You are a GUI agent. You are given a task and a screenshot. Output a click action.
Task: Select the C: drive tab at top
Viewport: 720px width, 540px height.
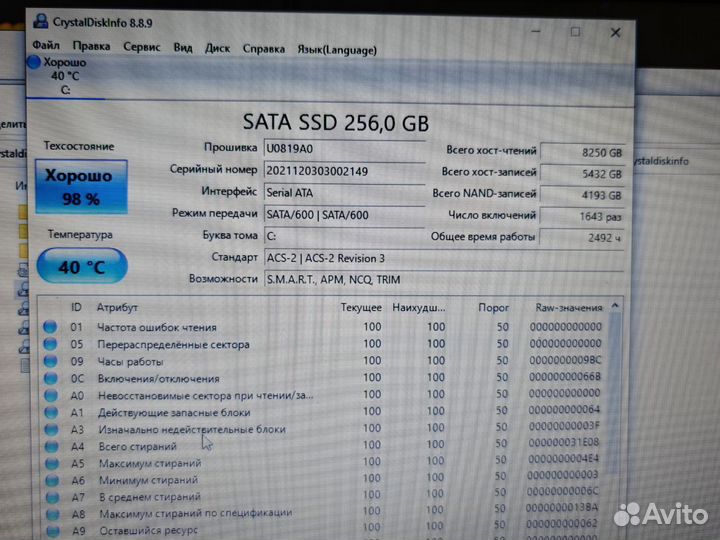(x=65, y=76)
